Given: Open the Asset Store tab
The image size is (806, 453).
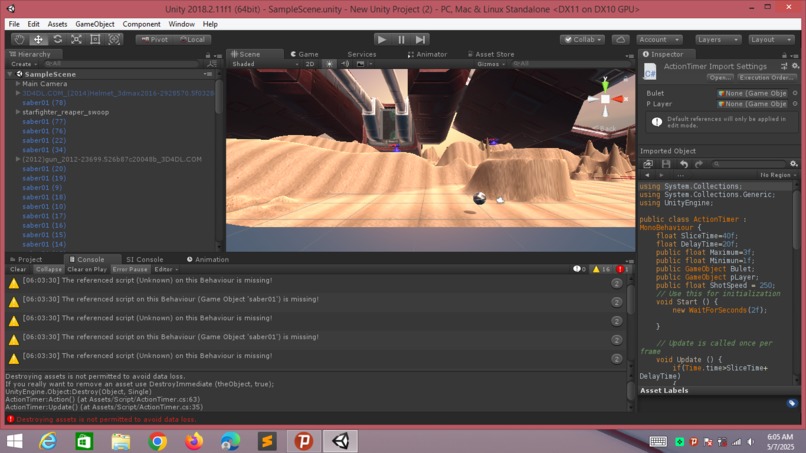Looking at the screenshot, I should 491,54.
